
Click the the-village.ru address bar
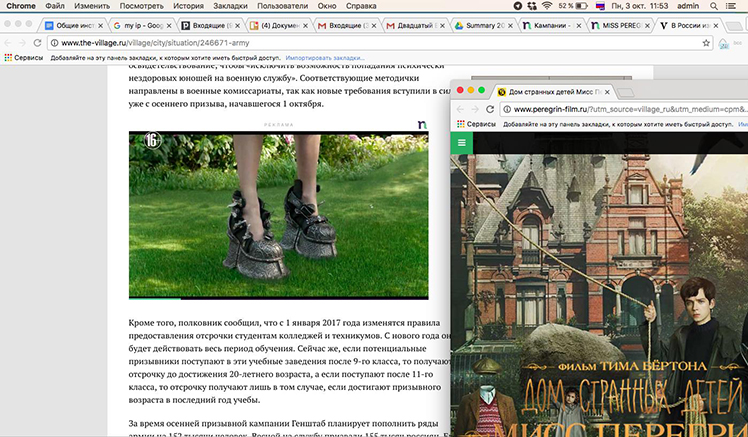coord(381,43)
